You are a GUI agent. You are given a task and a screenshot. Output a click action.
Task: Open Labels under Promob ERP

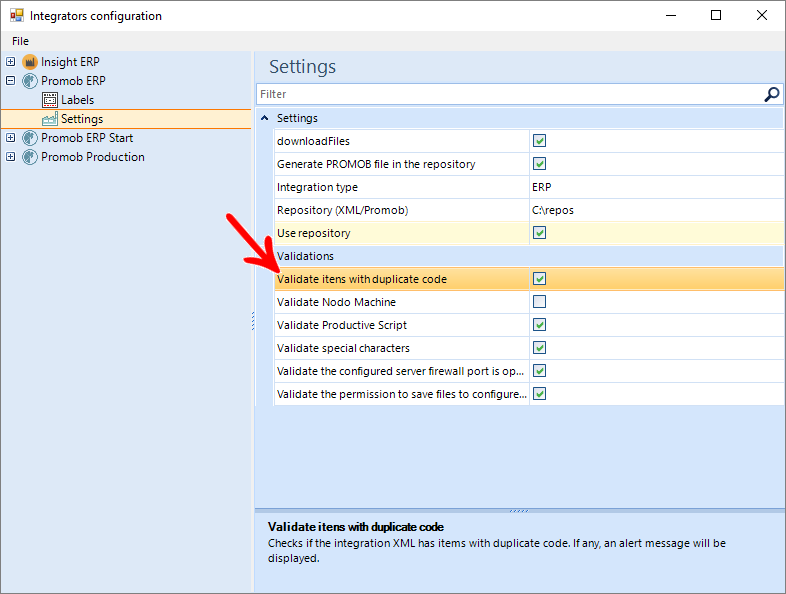coord(77,100)
